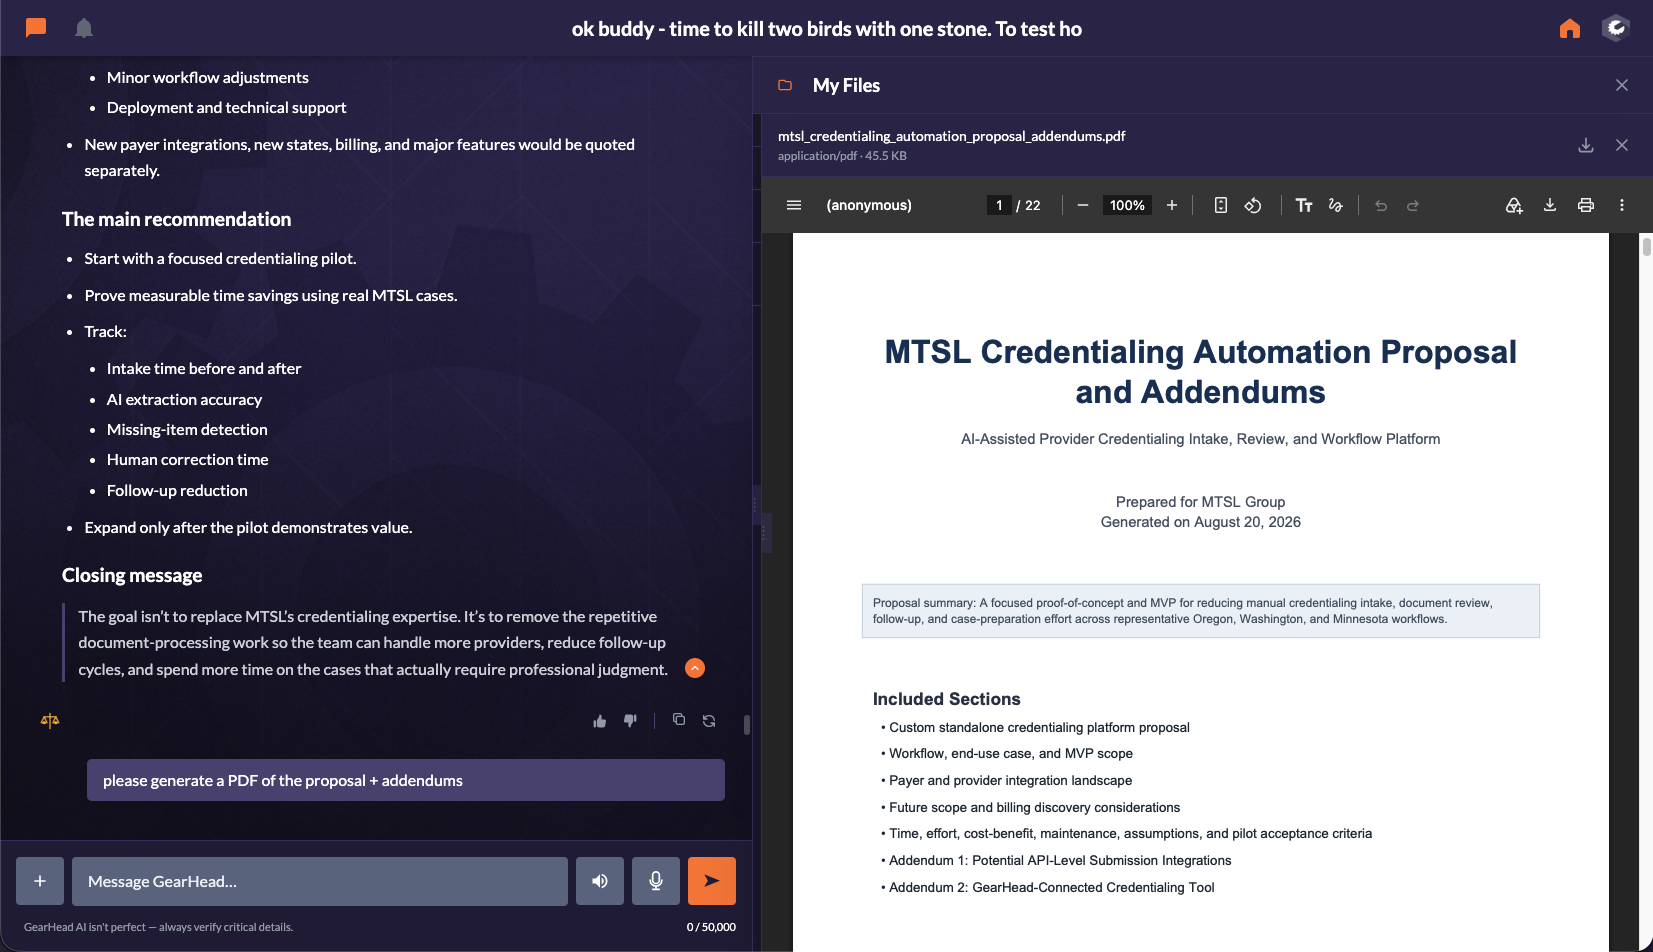Go to the home icon
The width and height of the screenshot is (1653, 952).
point(1570,28)
